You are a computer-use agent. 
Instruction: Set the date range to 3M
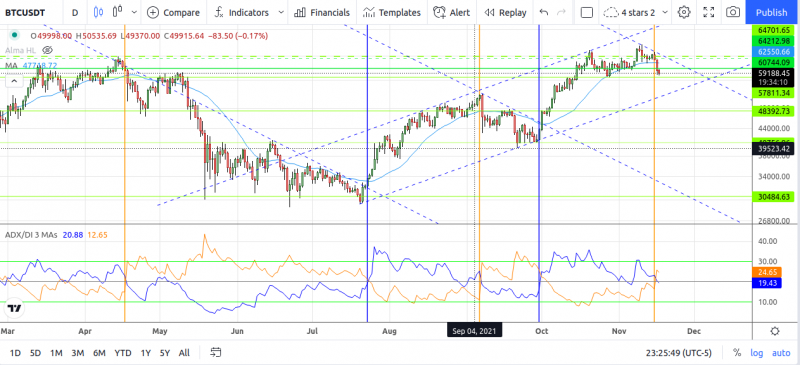[x=78, y=353]
